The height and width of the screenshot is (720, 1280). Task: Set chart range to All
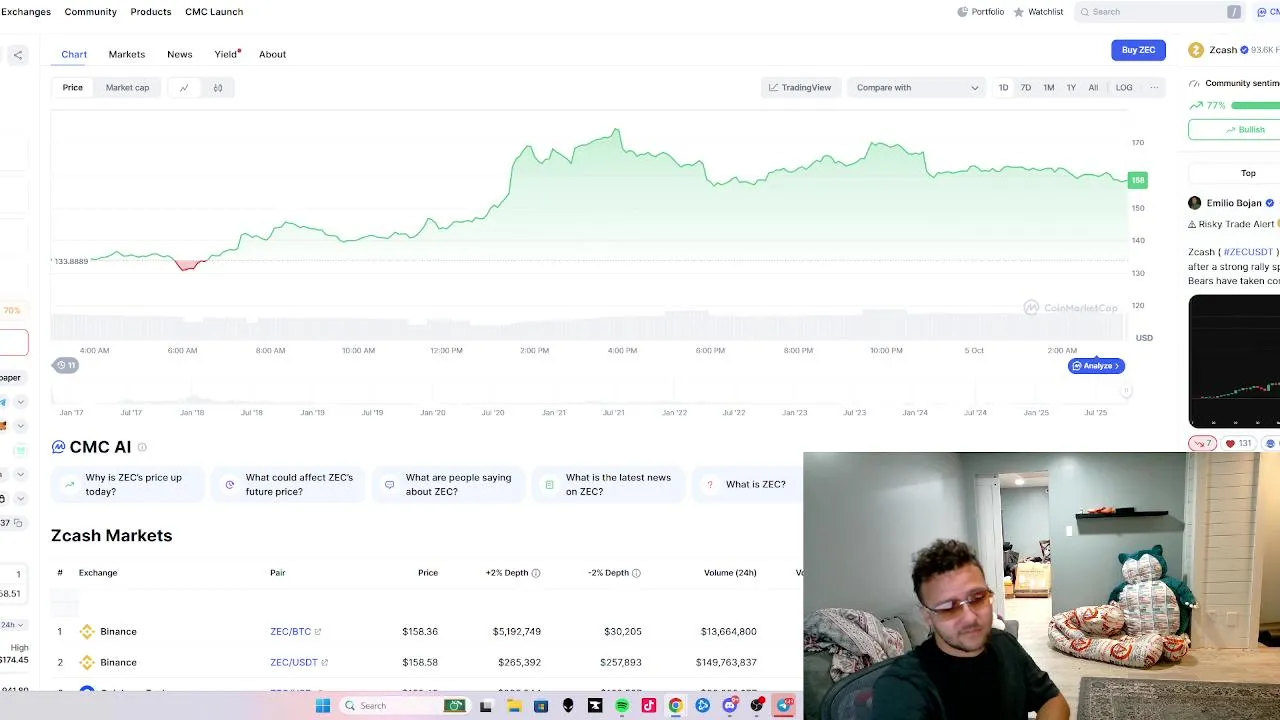[x=1093, y=88]
